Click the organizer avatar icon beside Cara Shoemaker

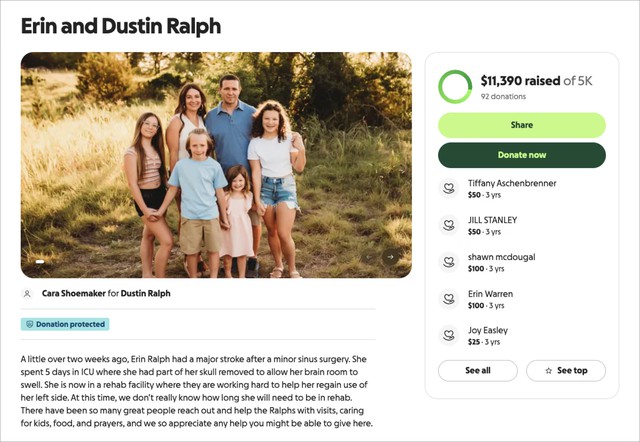pyautogui.click(x=27, y=294)
